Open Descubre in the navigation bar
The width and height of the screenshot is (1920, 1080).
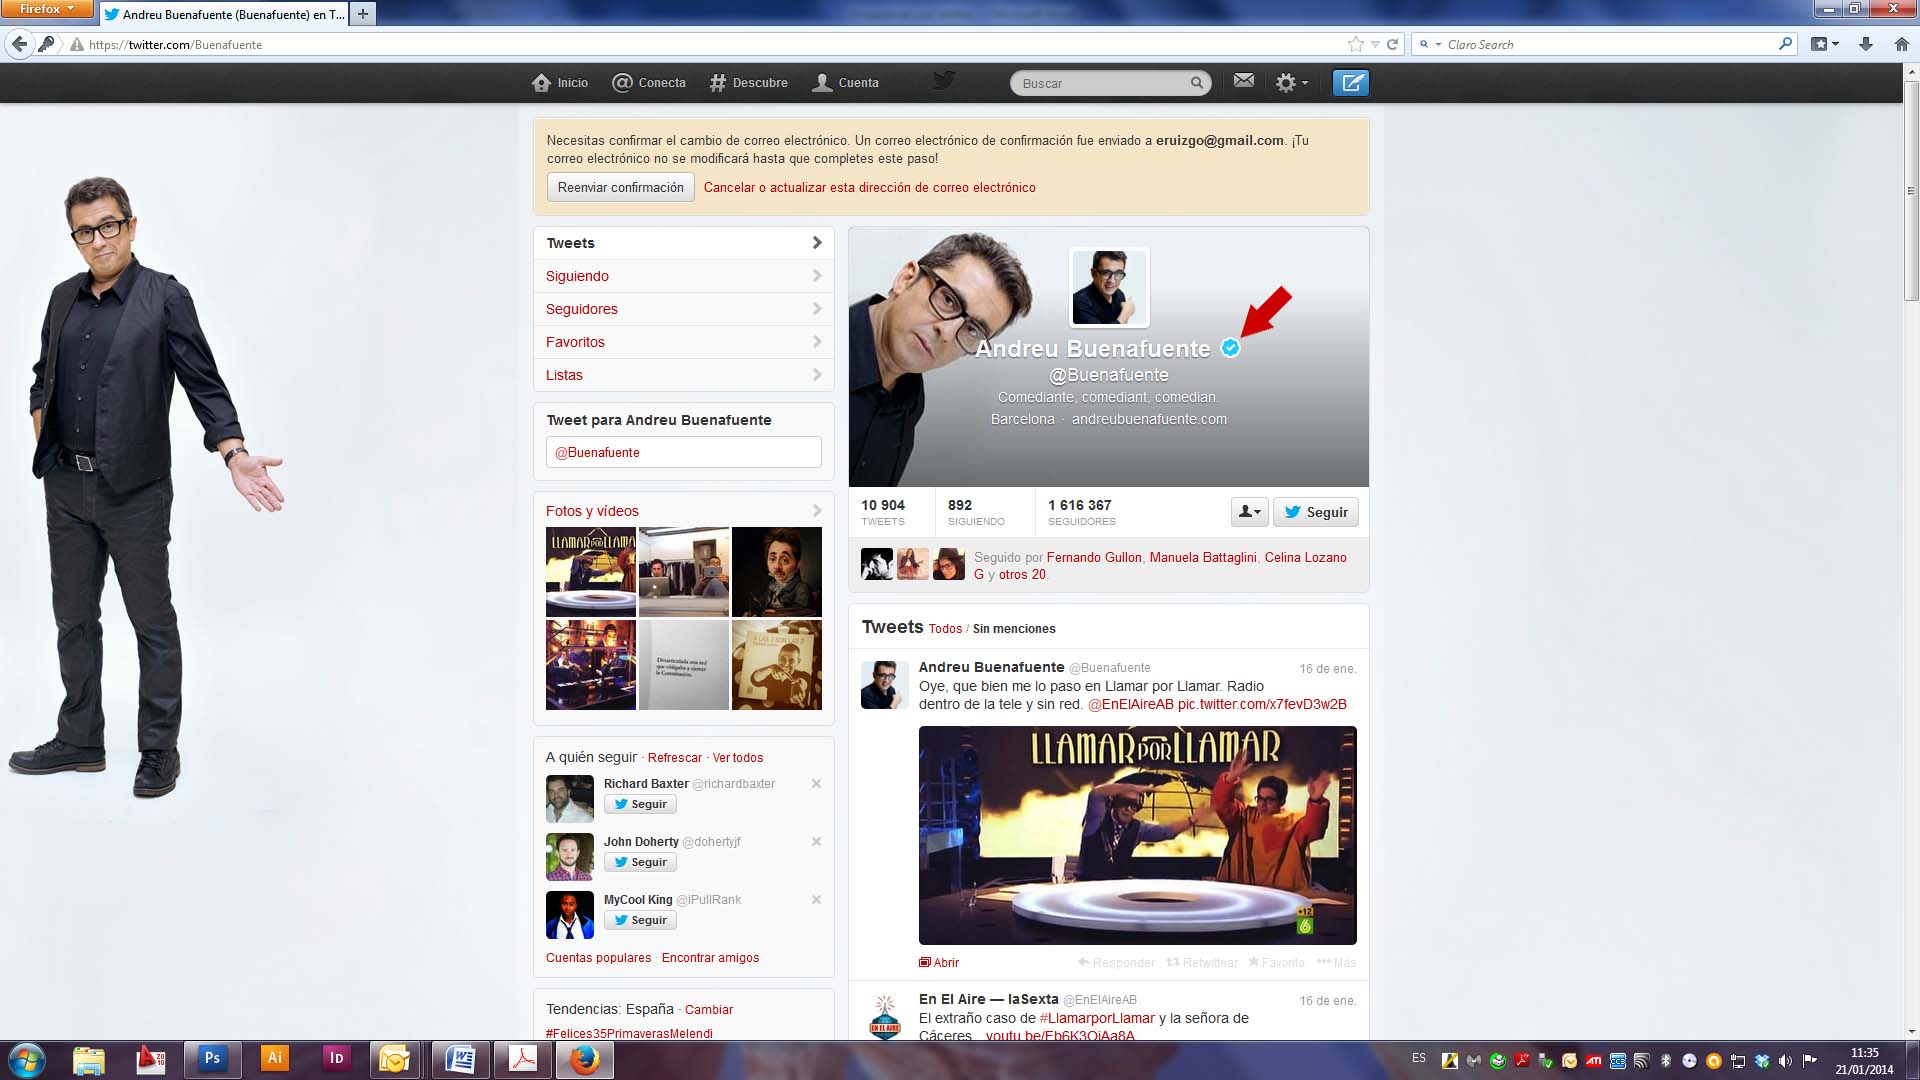[748, 83]
